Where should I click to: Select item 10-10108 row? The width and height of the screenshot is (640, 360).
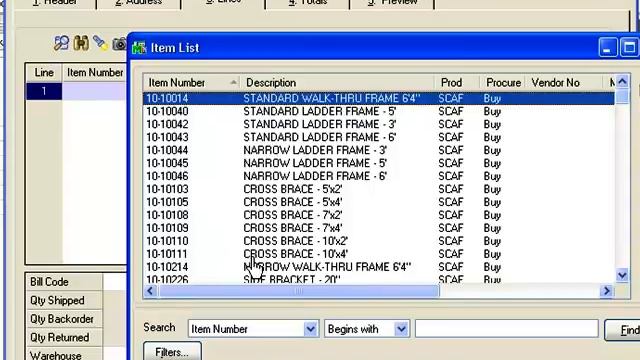[379, 215]
